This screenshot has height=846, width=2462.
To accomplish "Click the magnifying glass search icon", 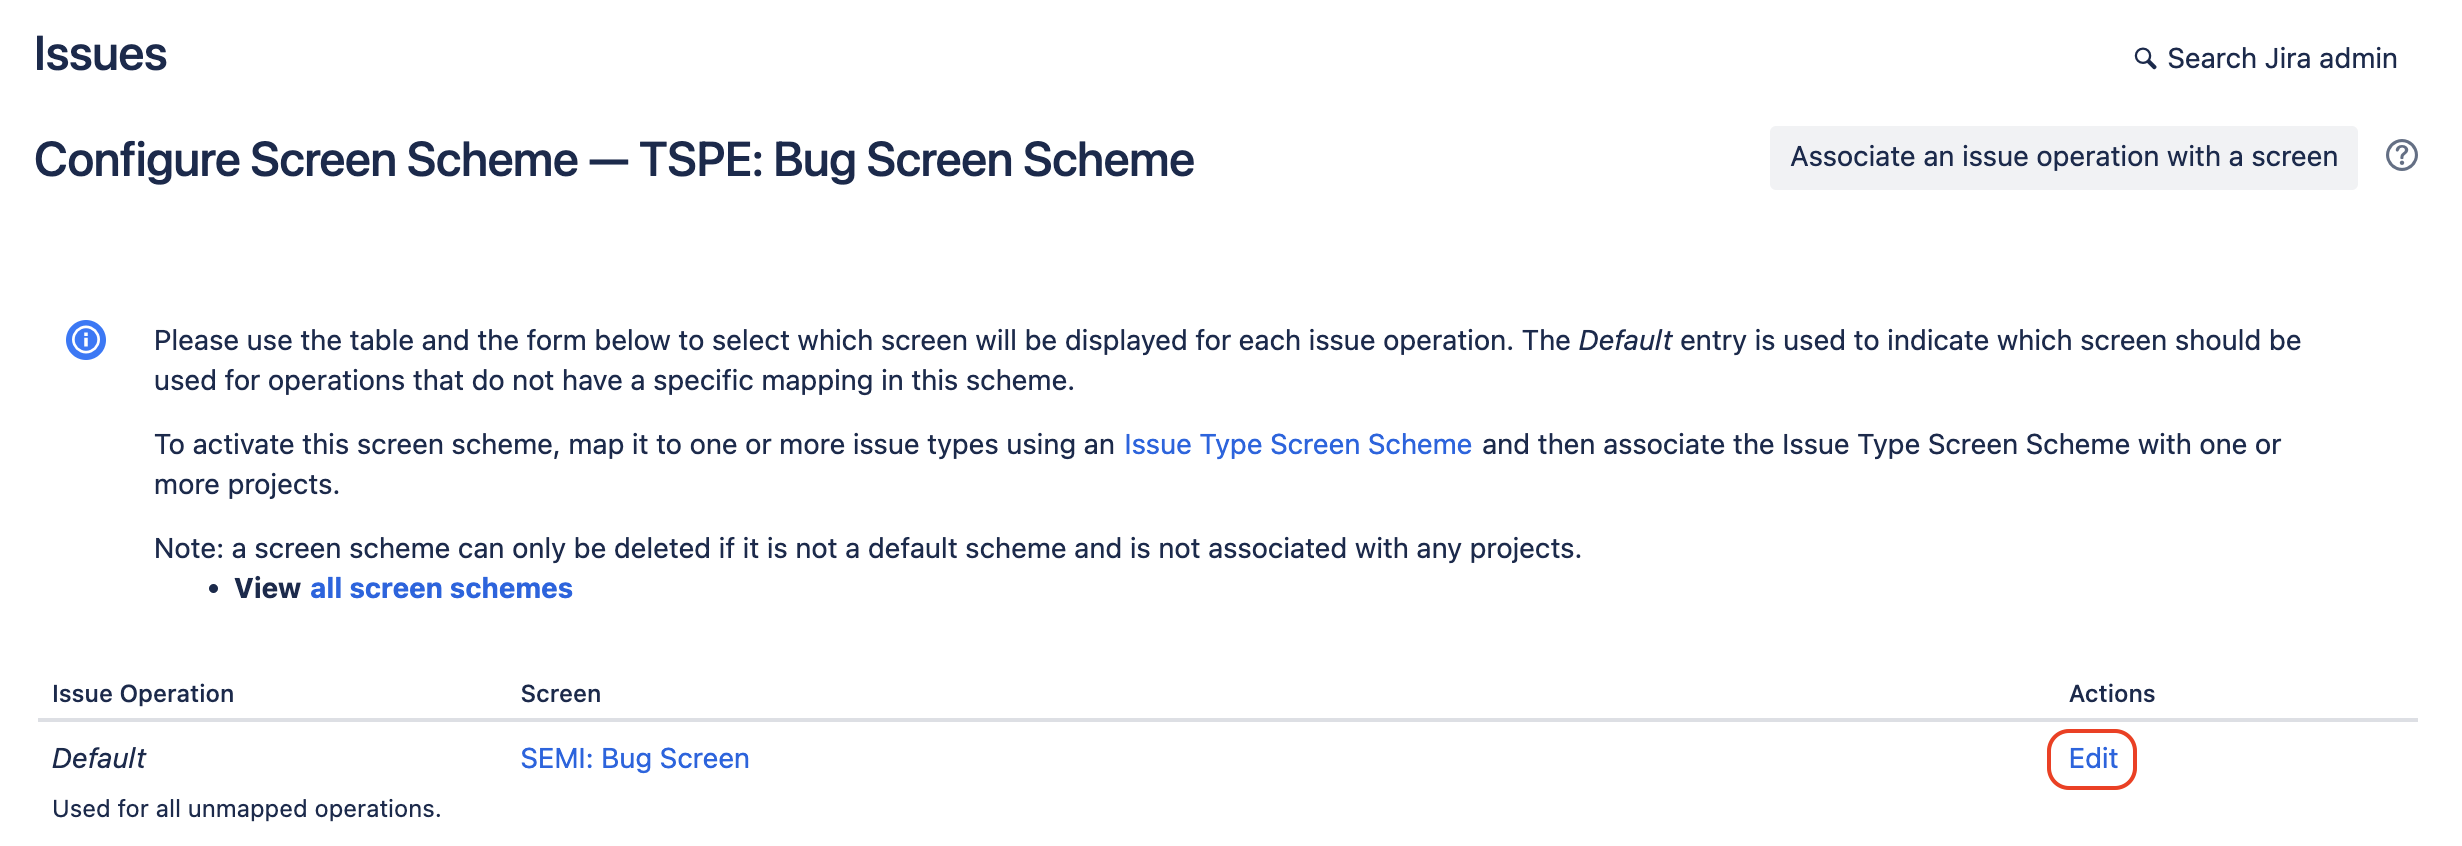I will 2143,58.
